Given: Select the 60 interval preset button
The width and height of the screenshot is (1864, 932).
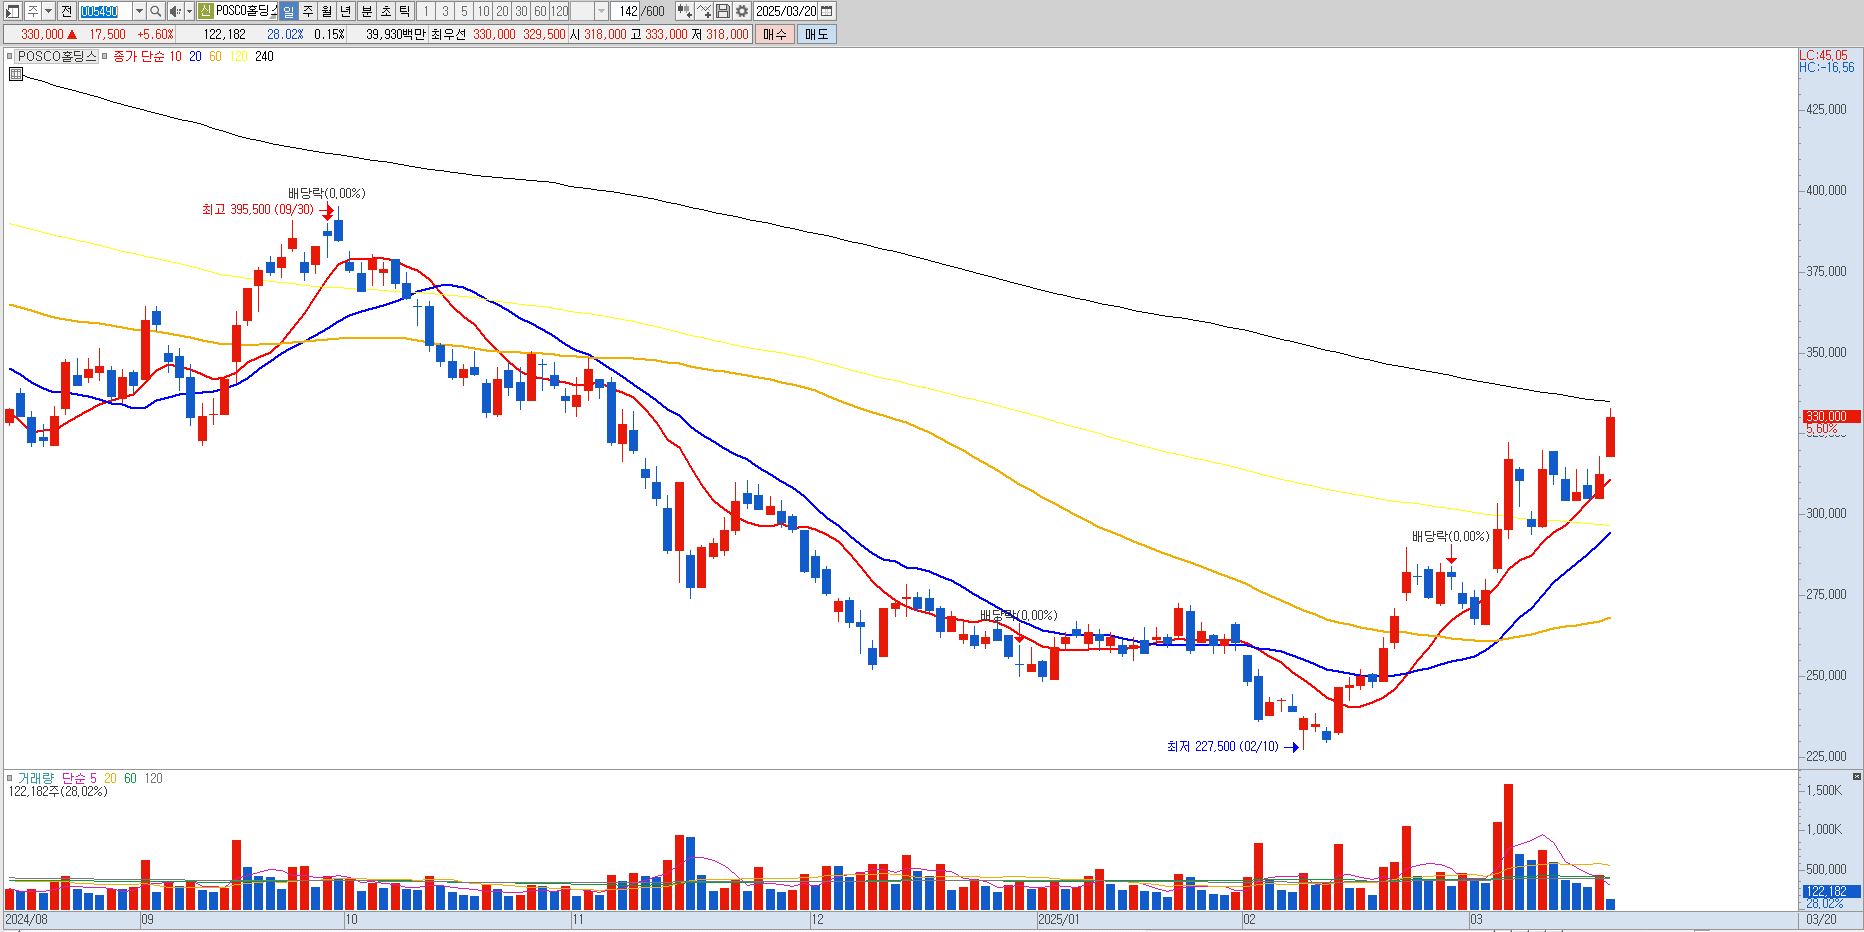Looking at the screenshot, I should 540,11.
